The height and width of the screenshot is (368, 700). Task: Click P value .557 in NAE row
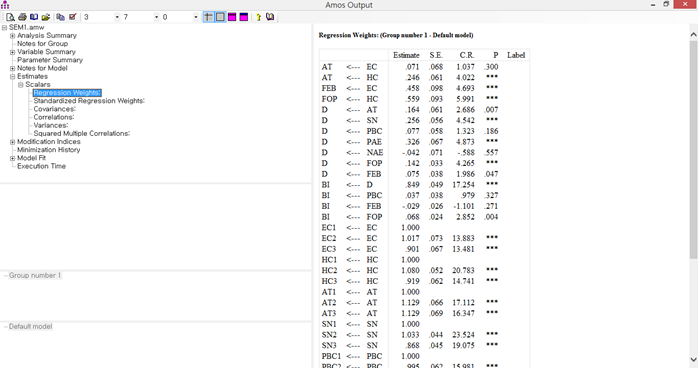(x=492, y=153)
